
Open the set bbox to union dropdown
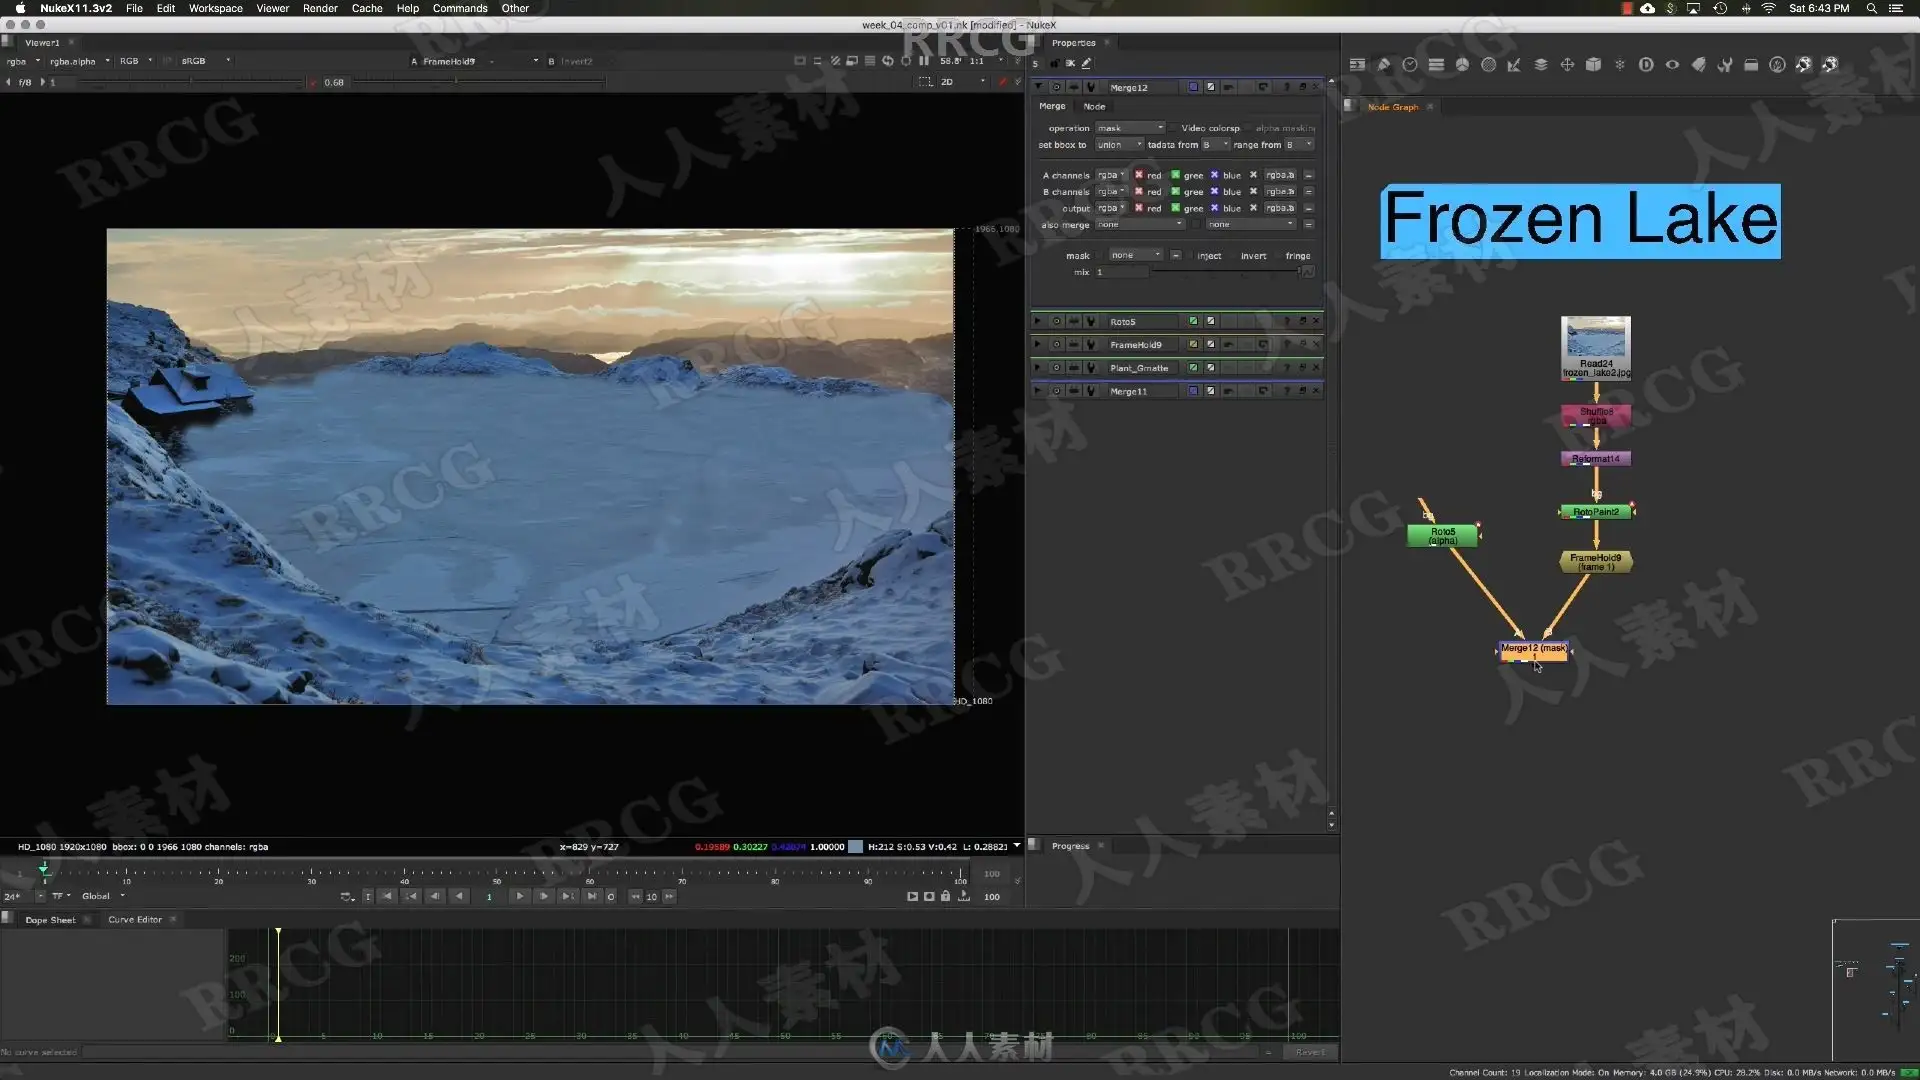click(x=1120, y=145)
